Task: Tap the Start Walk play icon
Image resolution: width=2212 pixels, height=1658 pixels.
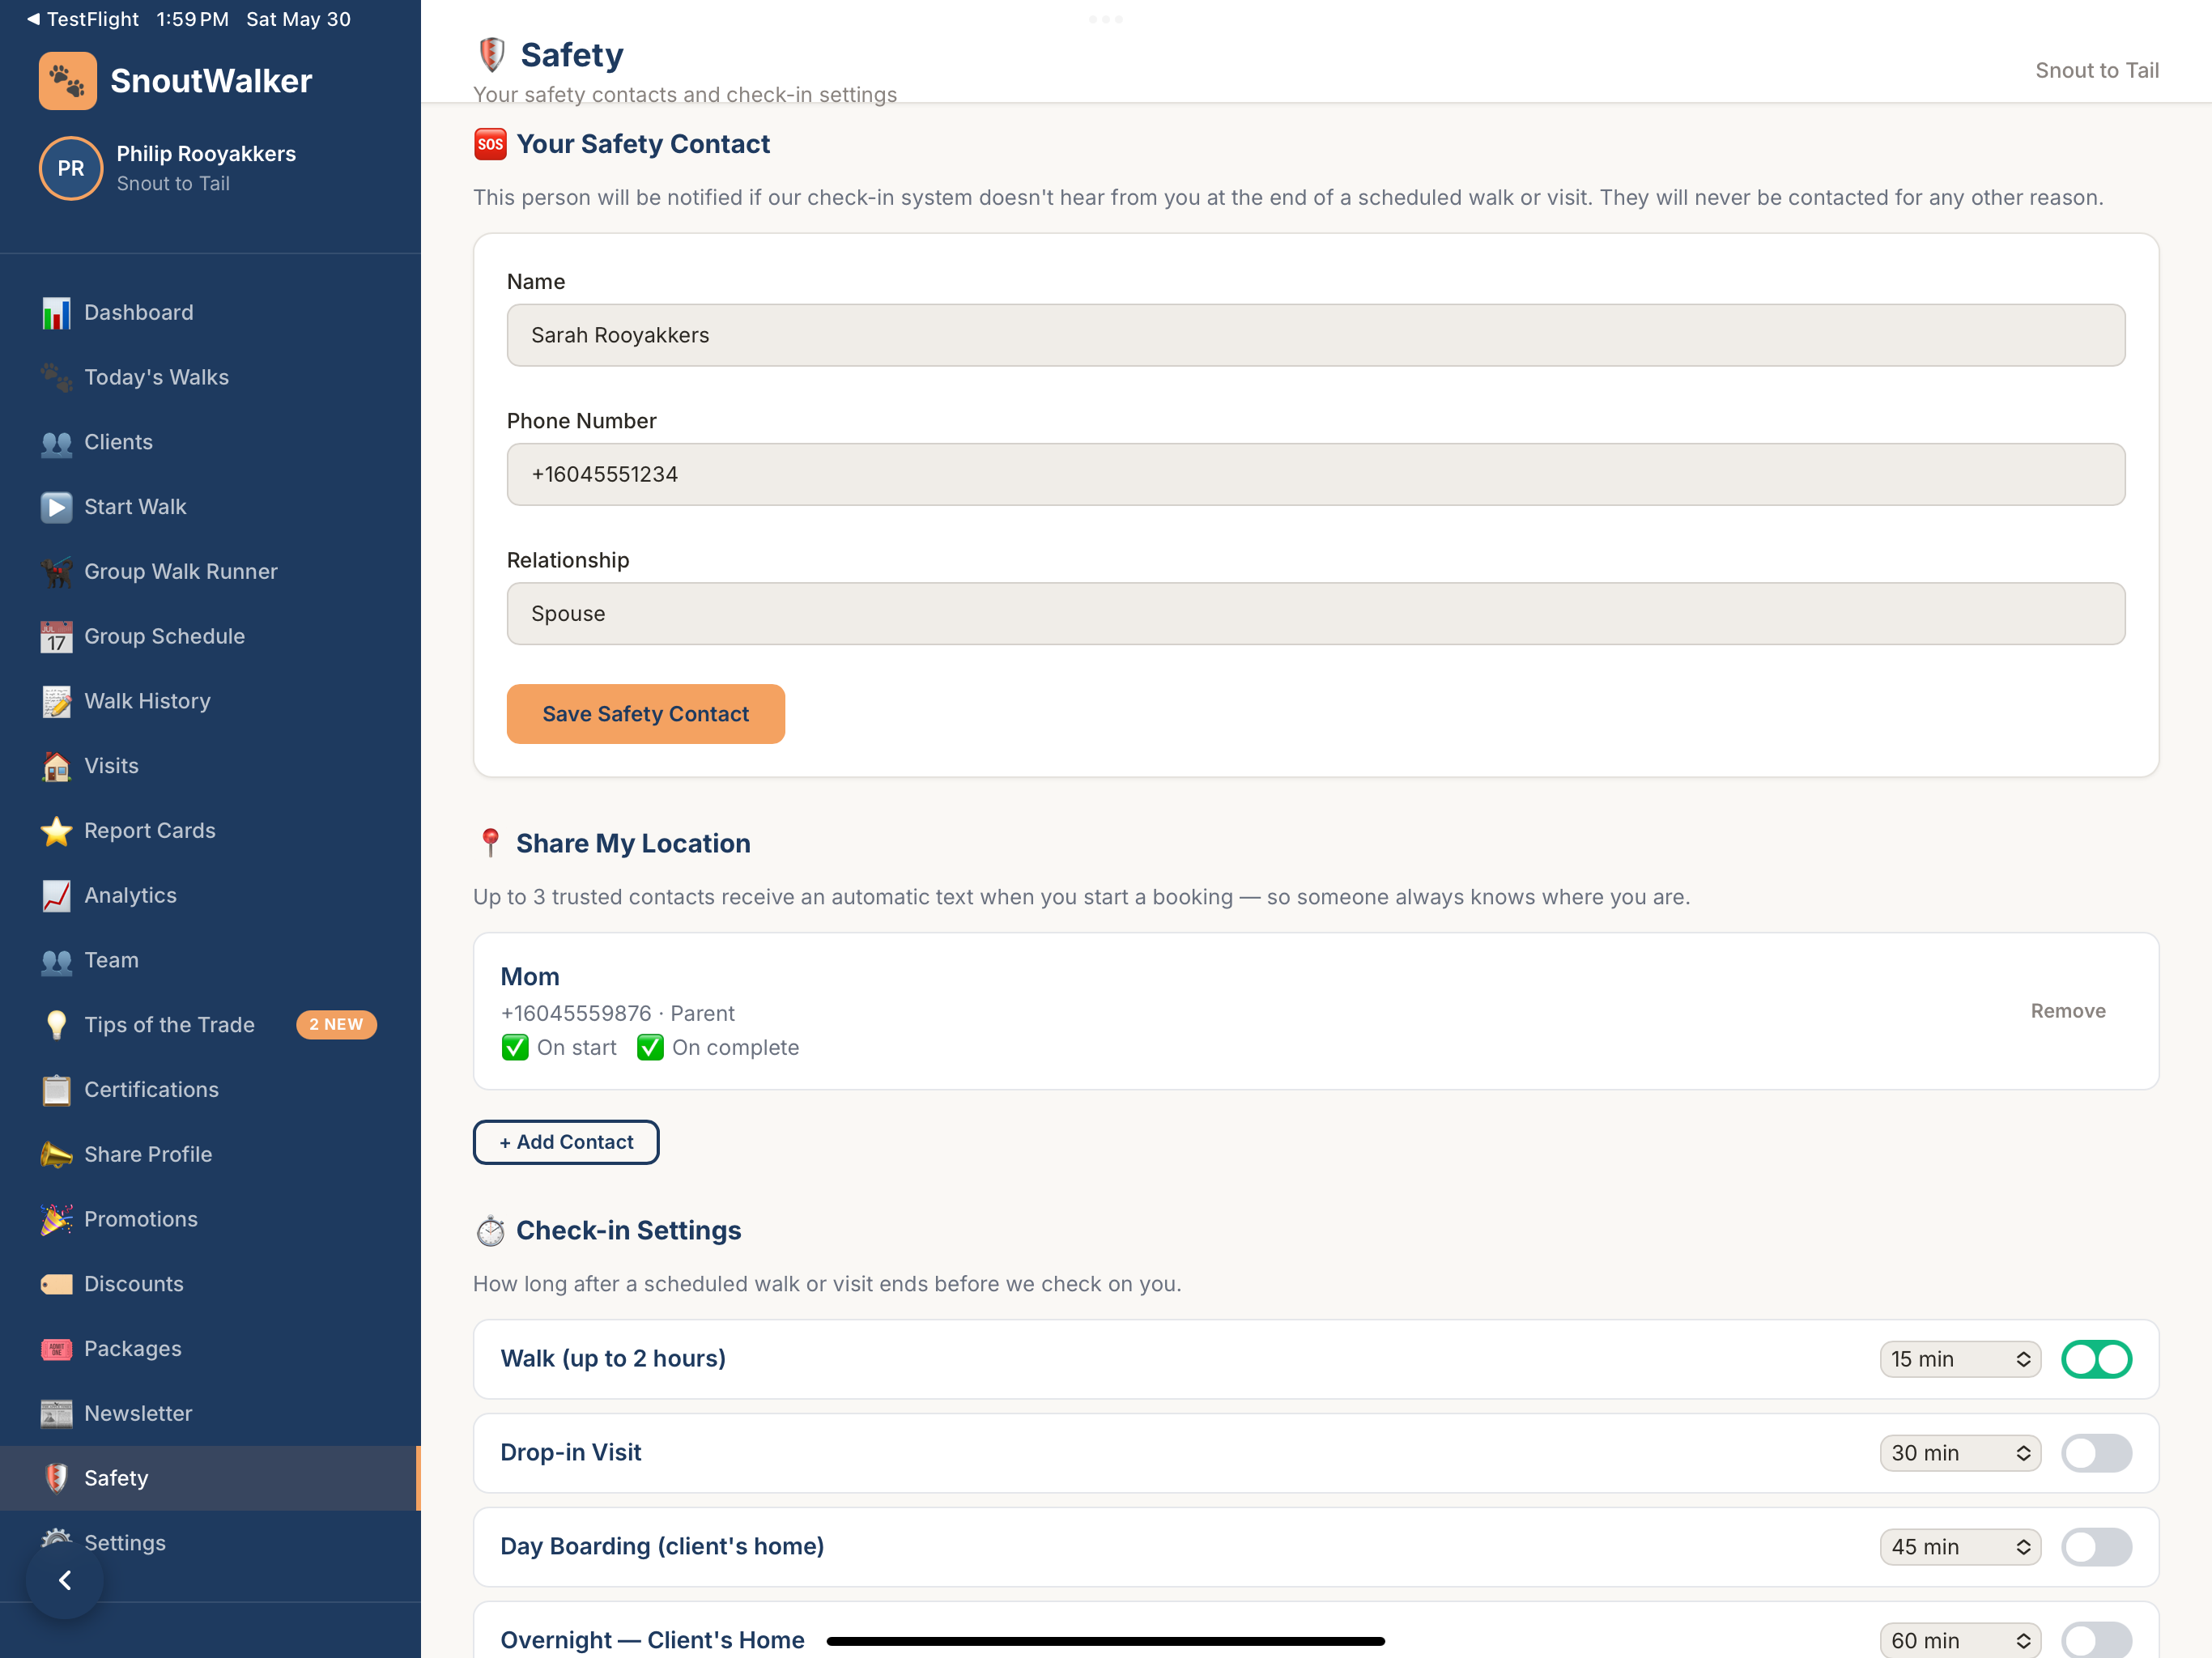Action: coord(56,508)
